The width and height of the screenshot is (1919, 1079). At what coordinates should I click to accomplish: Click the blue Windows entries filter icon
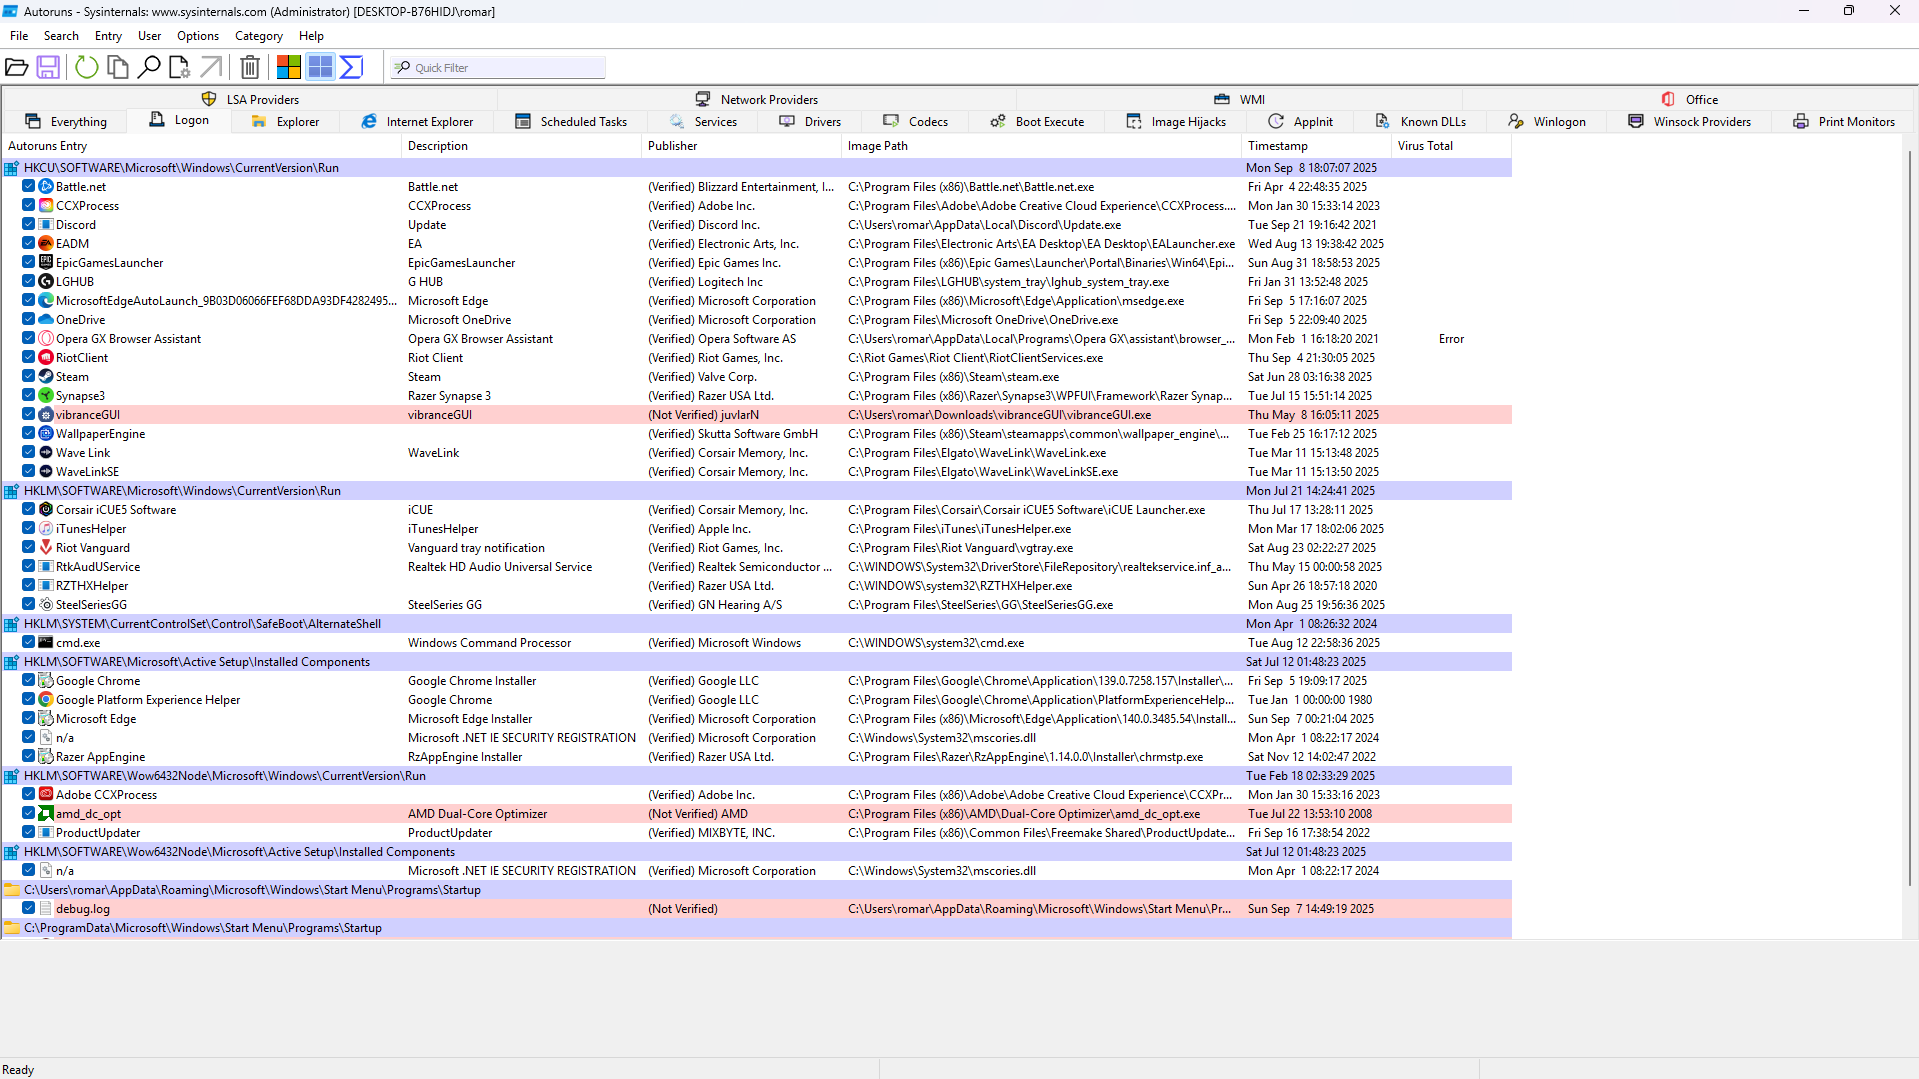click(x=320, y=67)
